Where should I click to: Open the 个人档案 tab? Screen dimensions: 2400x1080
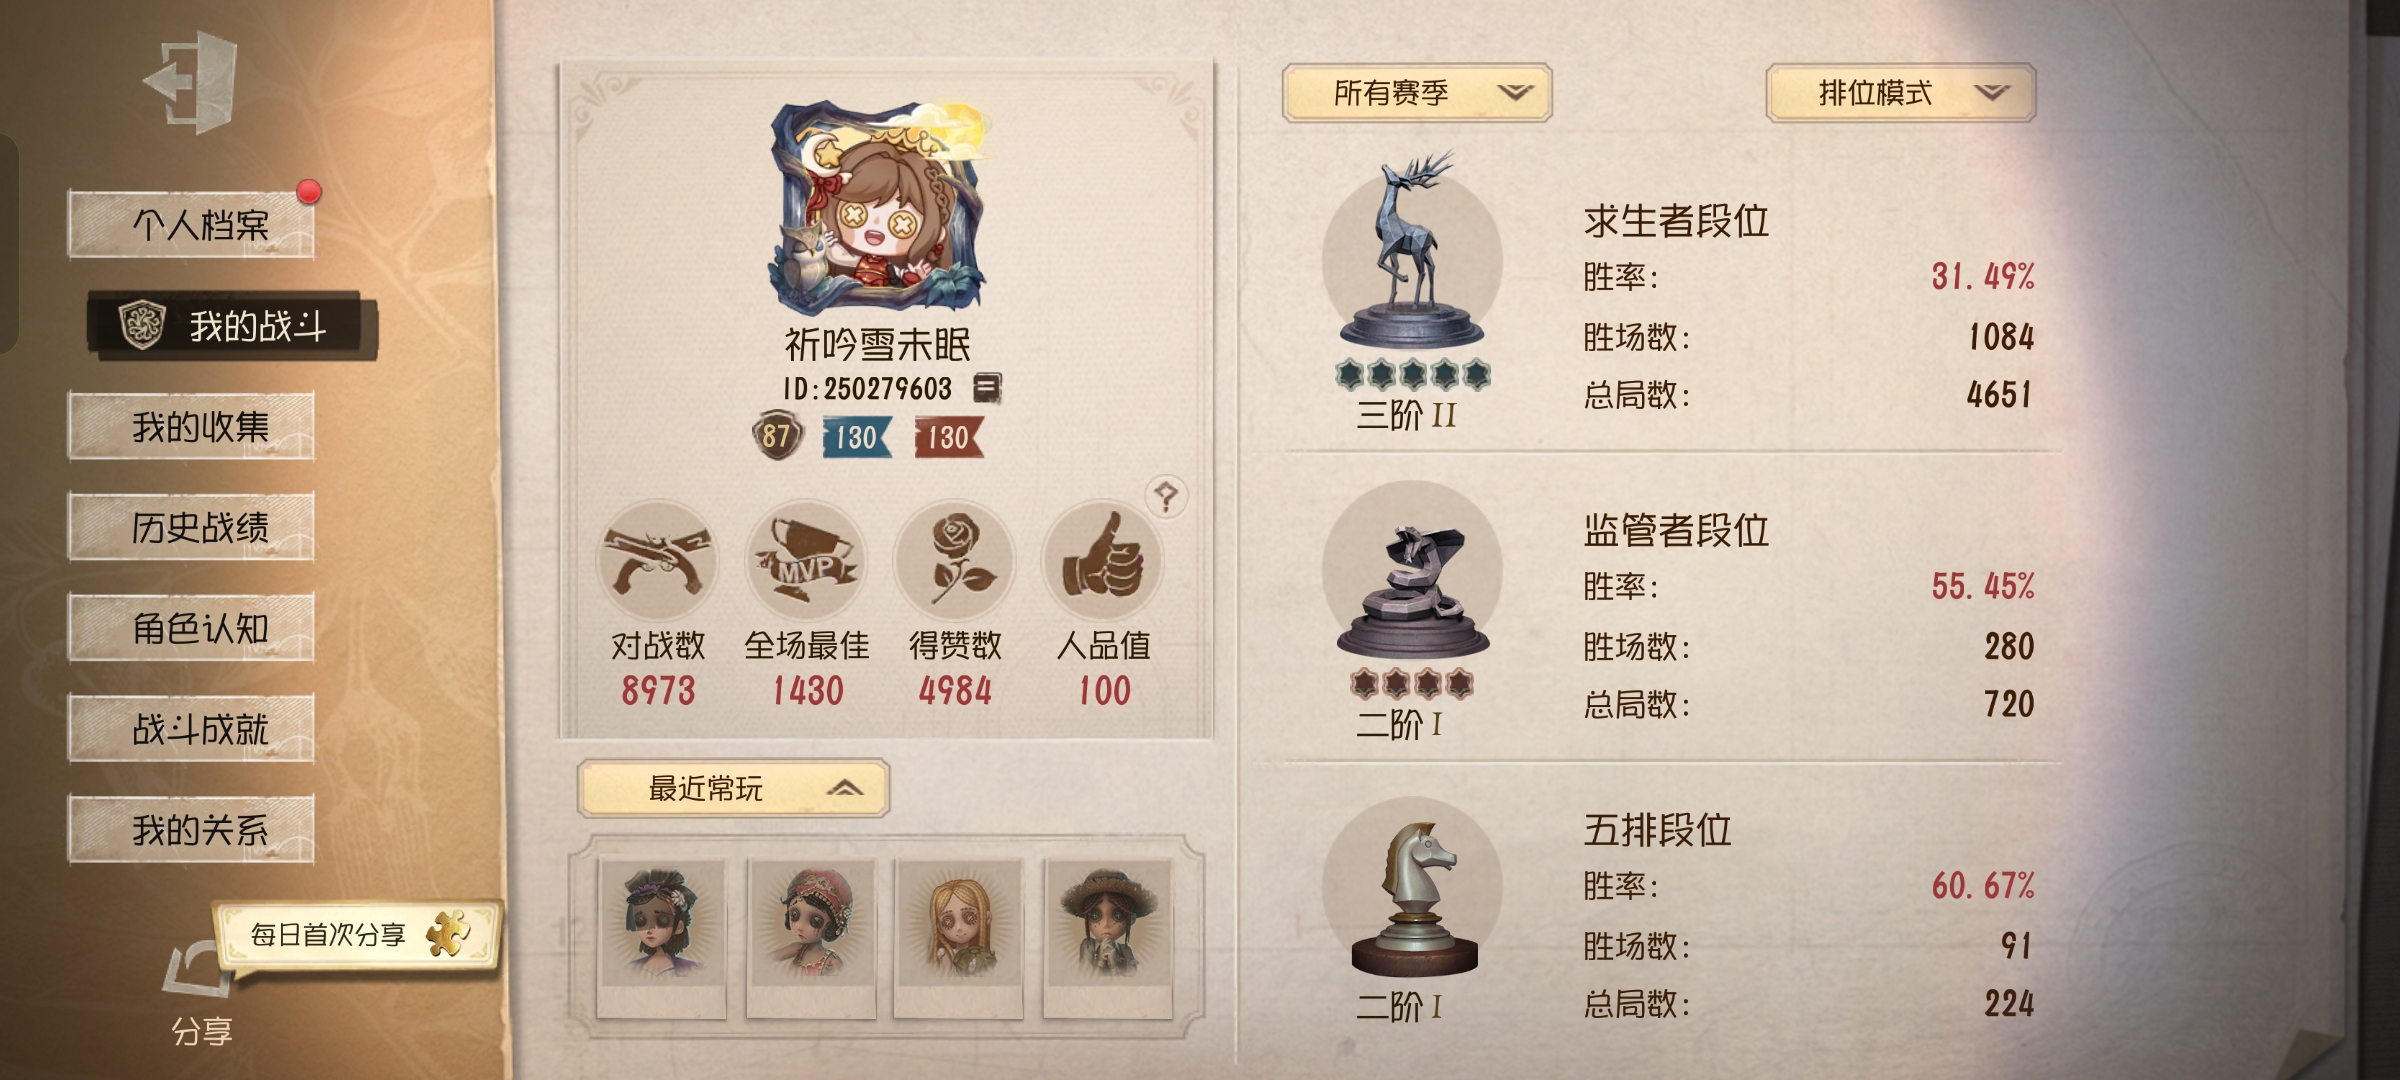pyautogui.click(x=191, y=225)
